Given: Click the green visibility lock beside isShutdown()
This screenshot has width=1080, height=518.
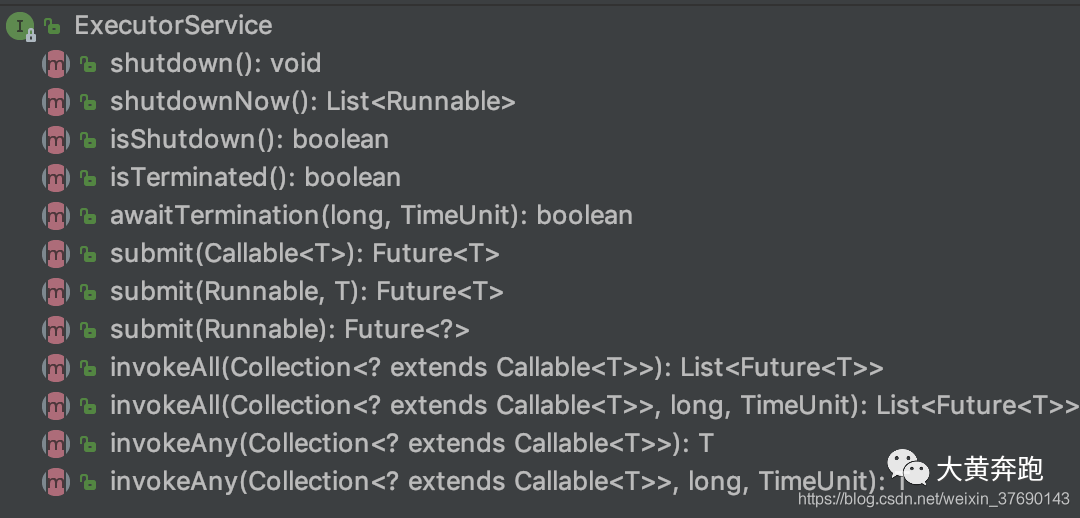Looking at the screenshot, I should [x=87, y=140].
